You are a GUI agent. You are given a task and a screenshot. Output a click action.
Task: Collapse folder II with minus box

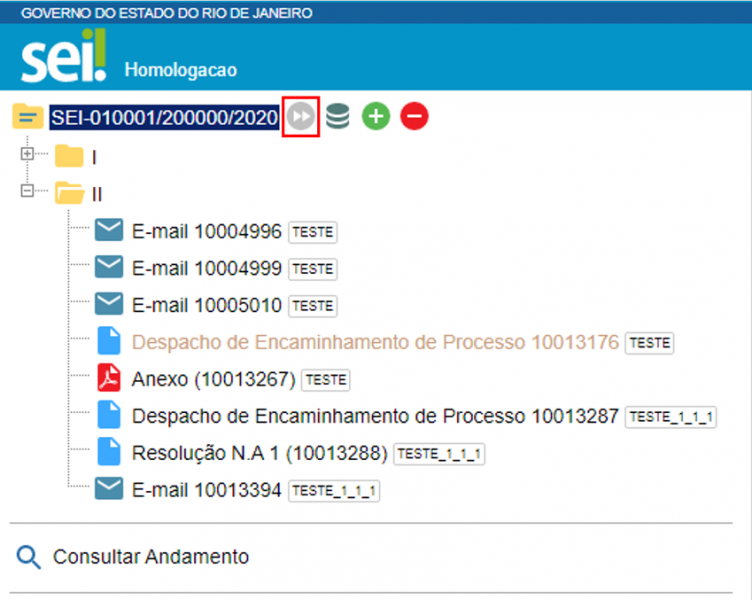tap(27, 190)
